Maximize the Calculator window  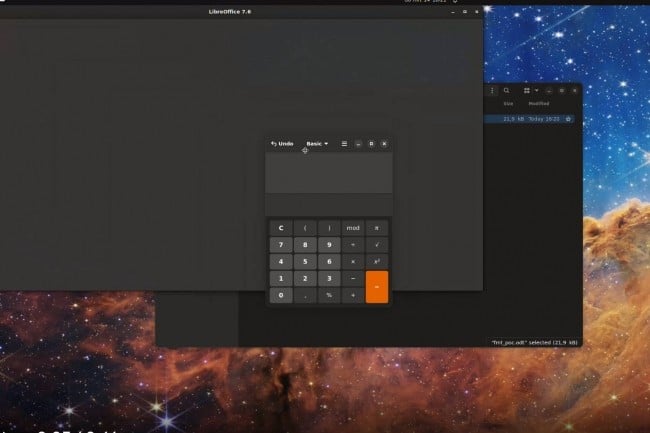(371, 144)
